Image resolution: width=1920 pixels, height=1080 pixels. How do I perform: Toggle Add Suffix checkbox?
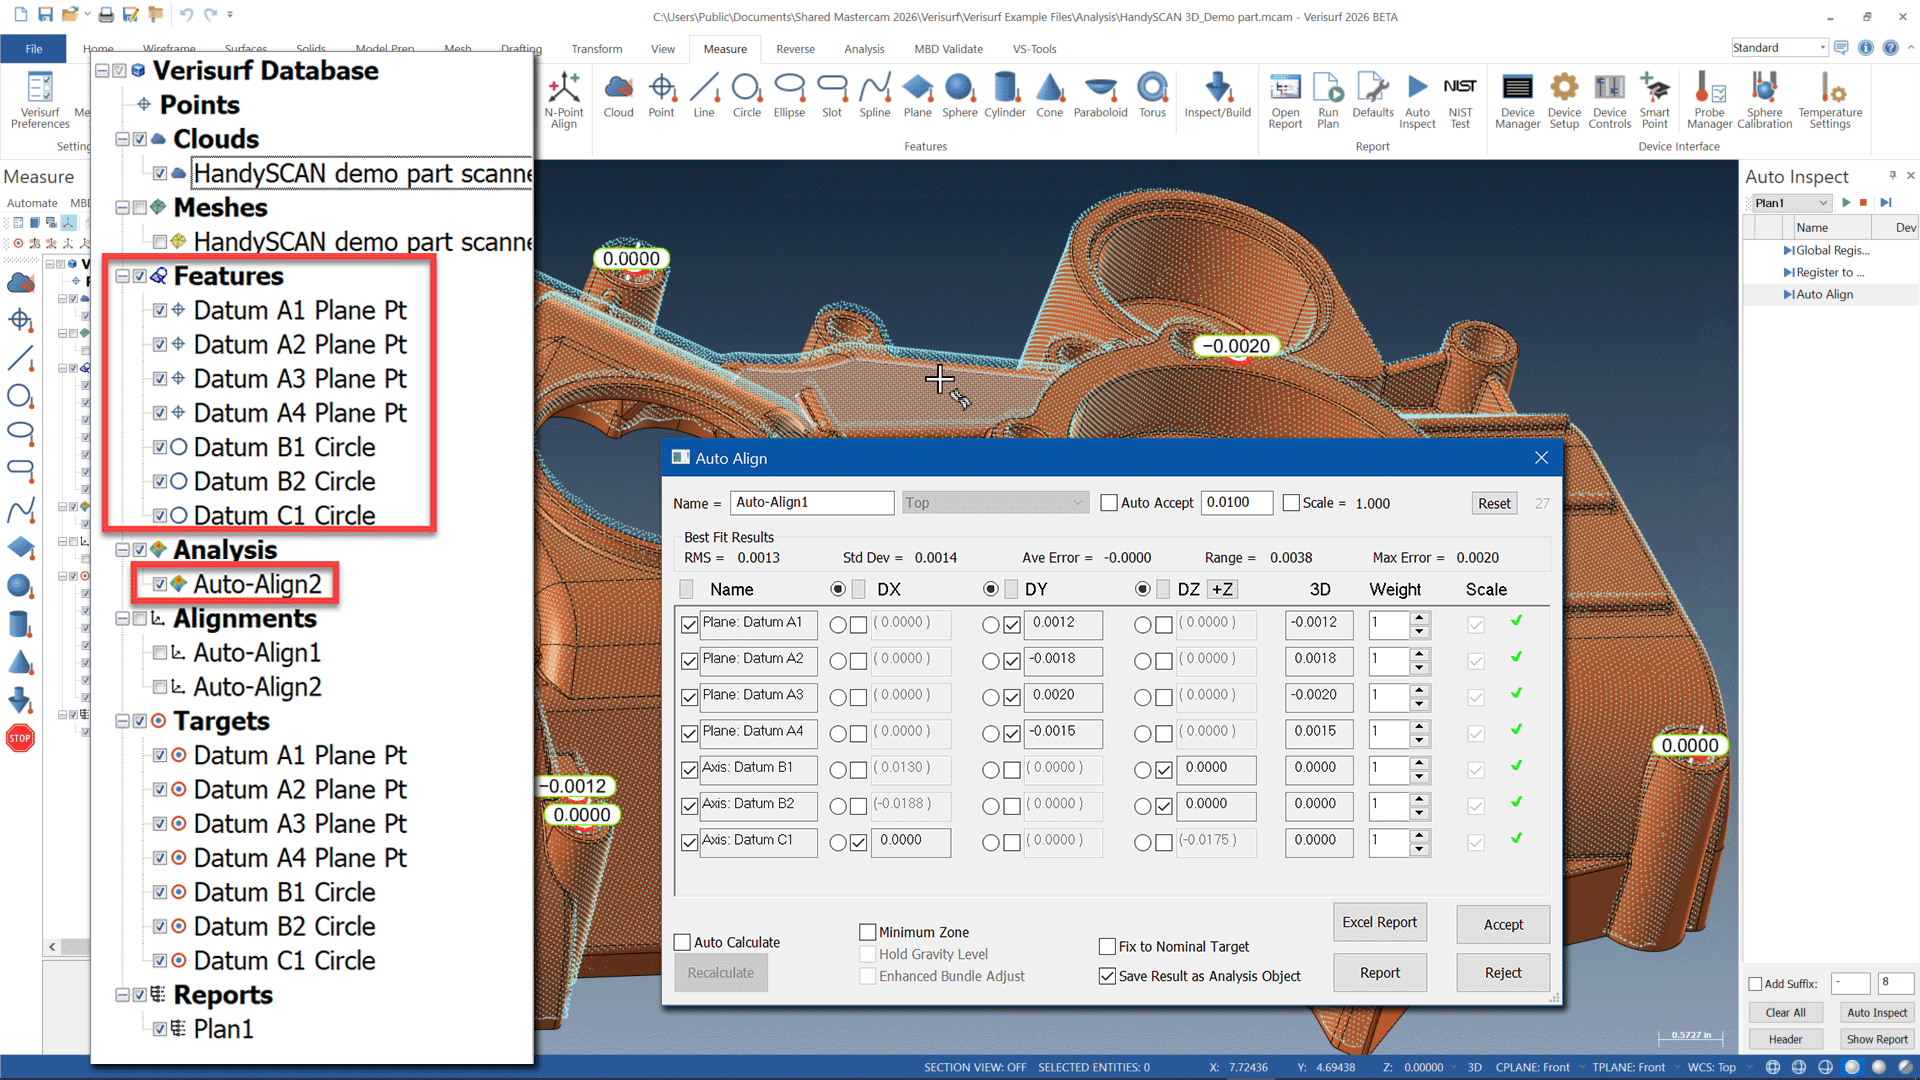[x=1755, y=984]
